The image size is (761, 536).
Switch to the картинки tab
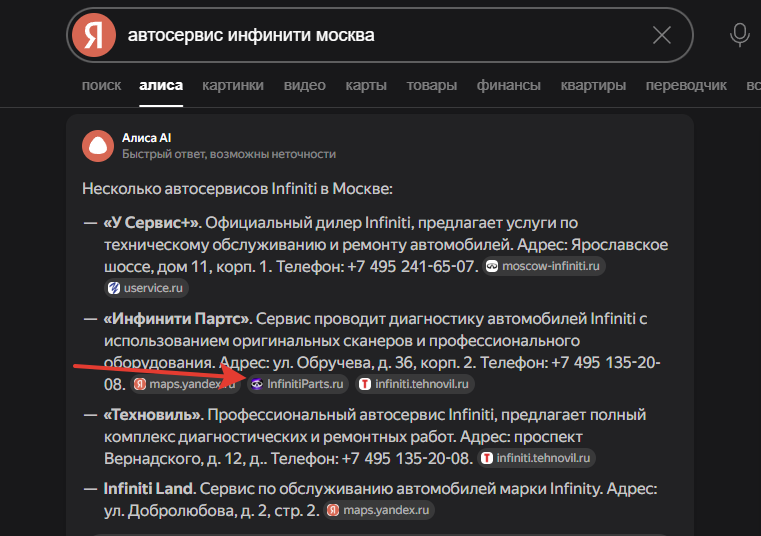point(233,85)
